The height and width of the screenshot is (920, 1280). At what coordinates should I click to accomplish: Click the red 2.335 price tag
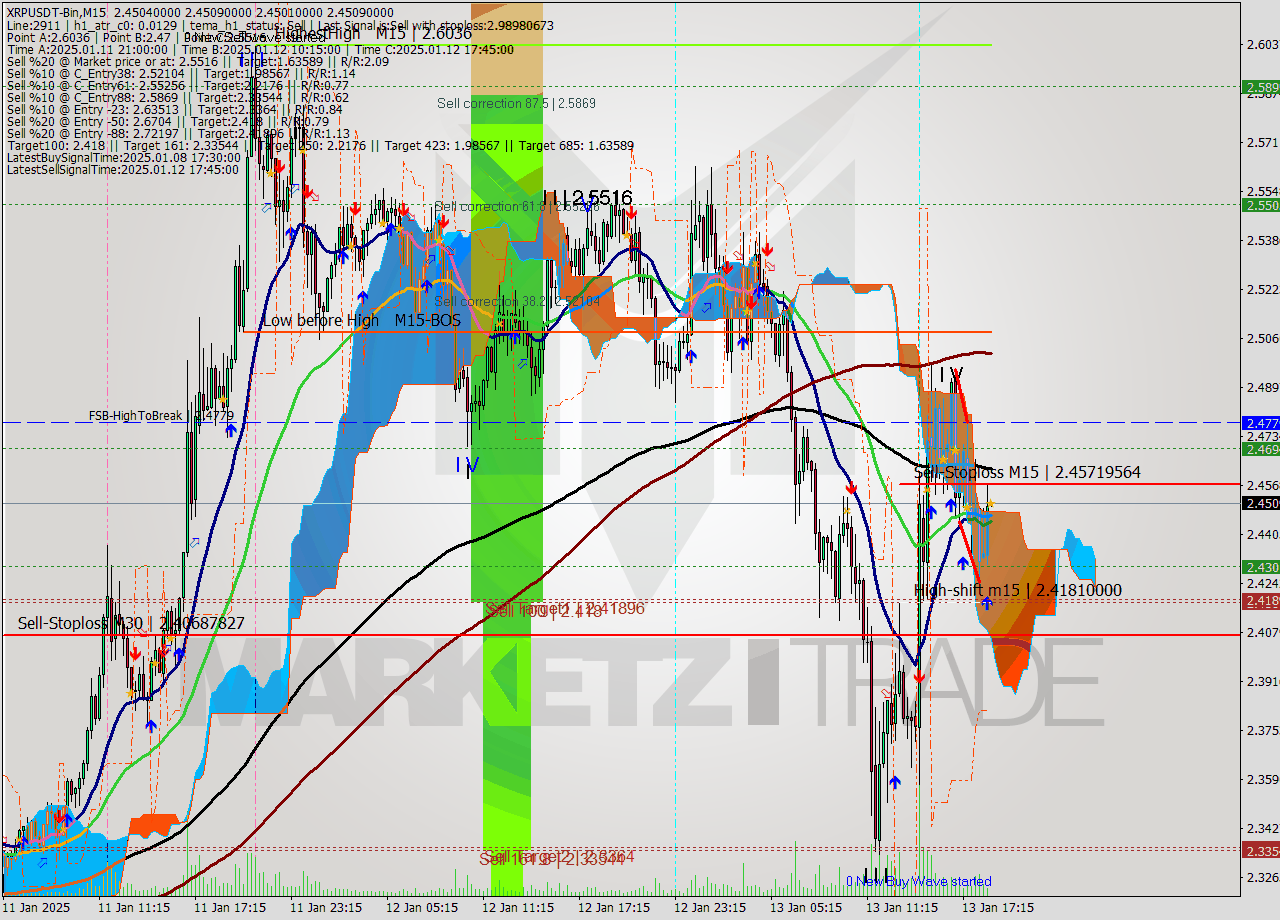[1260, 850]
